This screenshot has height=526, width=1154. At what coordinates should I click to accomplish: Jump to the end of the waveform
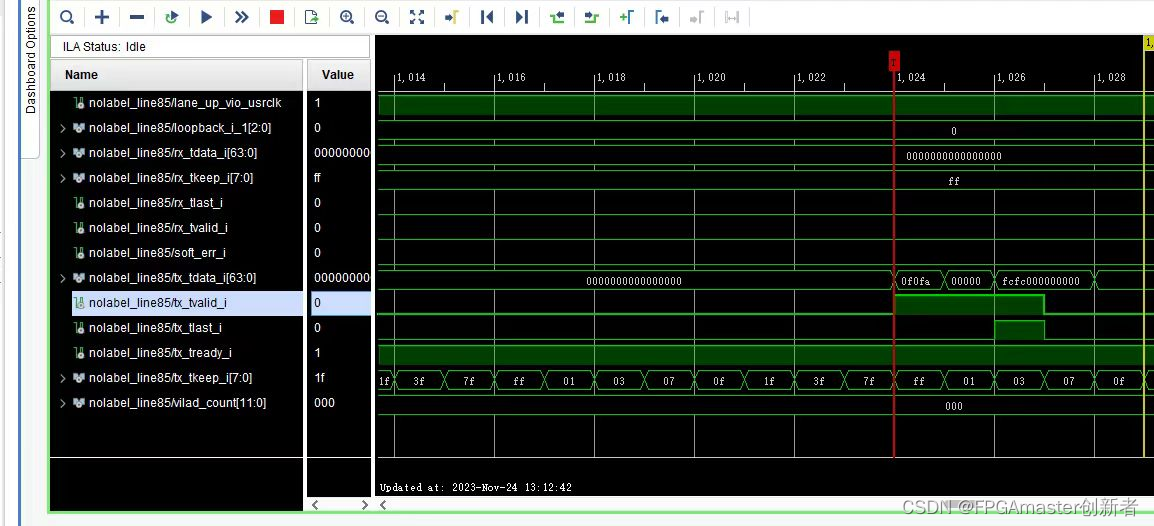[x=522, y=17]
